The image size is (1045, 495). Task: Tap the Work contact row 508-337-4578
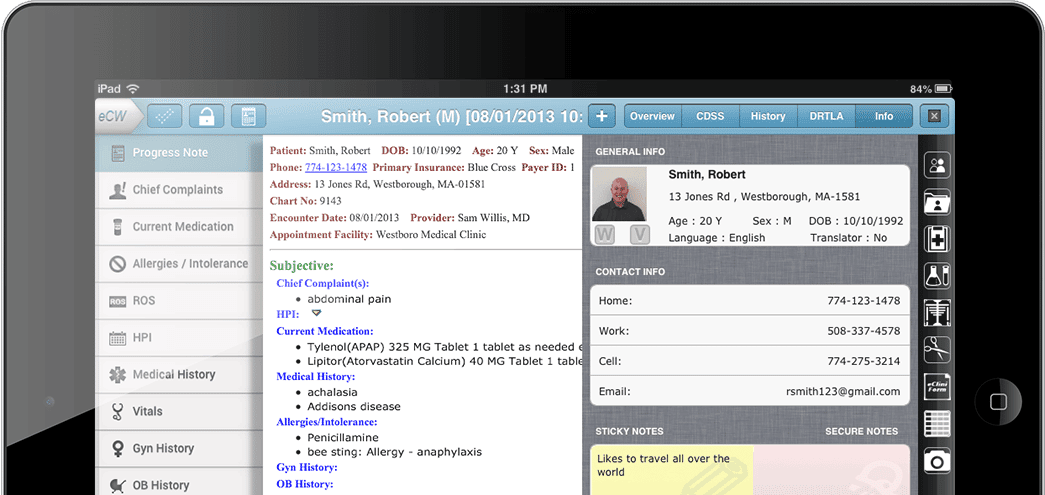(x=750, y=331)
